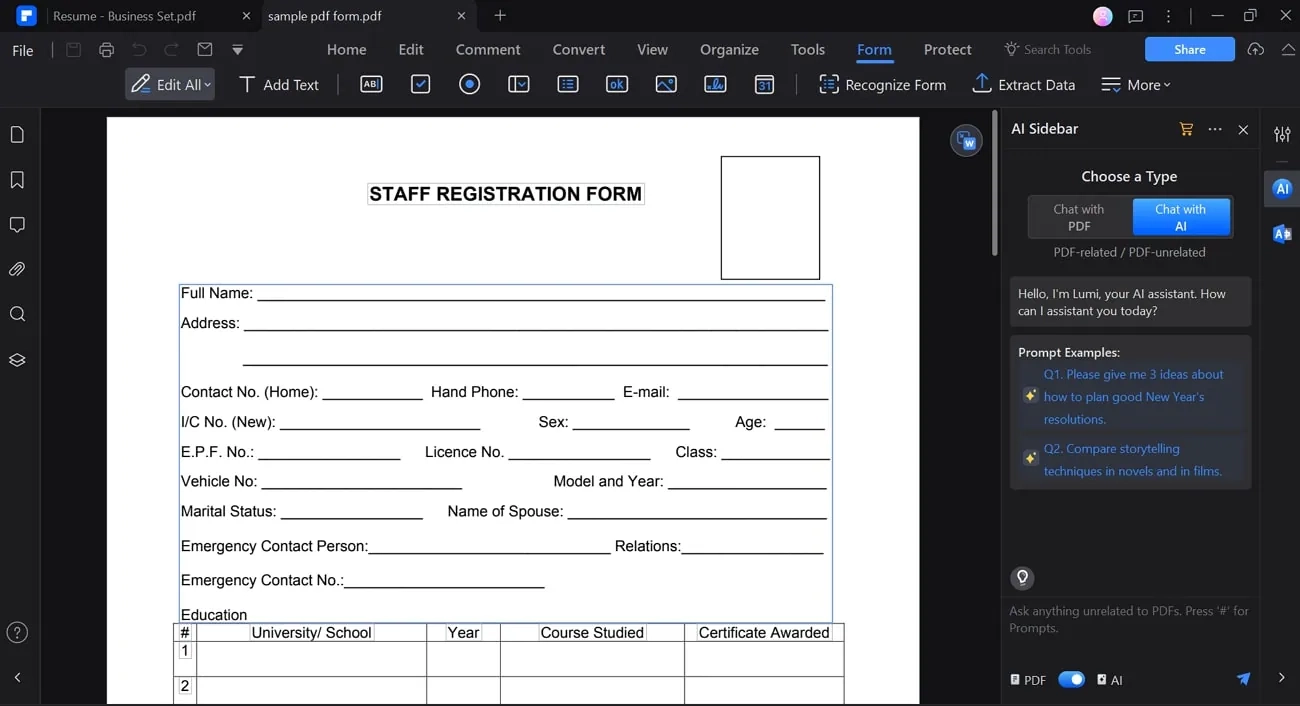Image resolution: width=1300 pixels, height=706 pixels.
Task: Open the page thumbnails panel icon
Action: [17, 135]
